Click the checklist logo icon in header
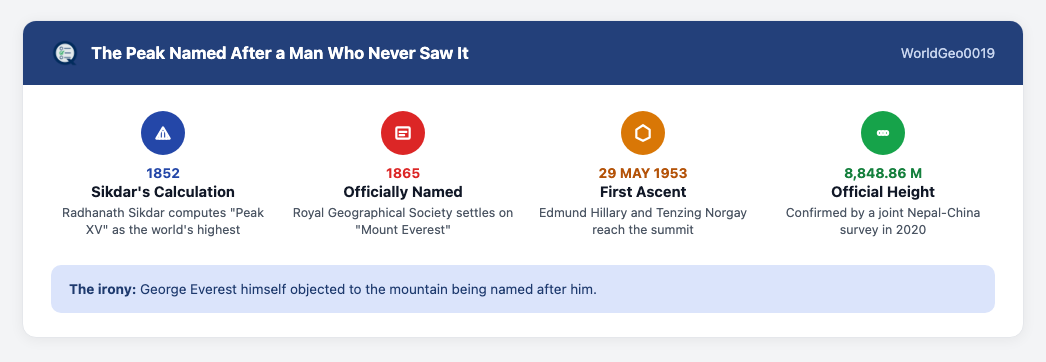 [65, 53]
